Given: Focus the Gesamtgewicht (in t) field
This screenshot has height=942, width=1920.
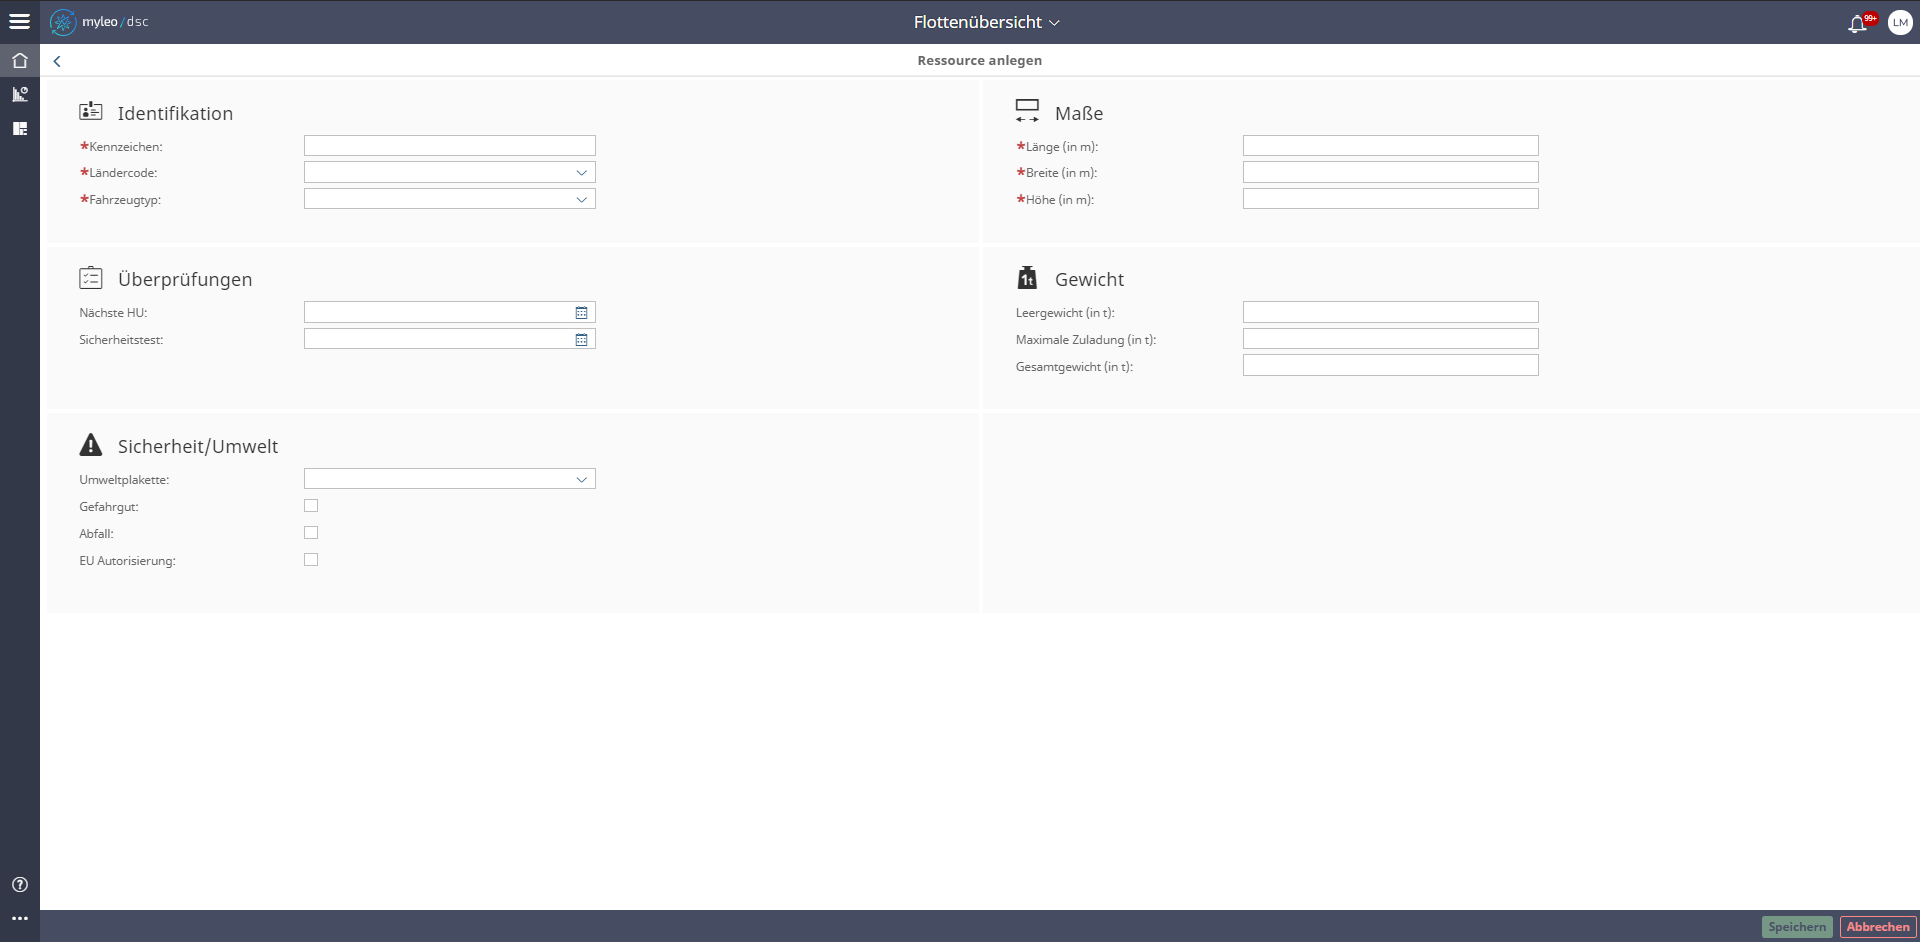Looking at the screenshot, I should 1390,366.
